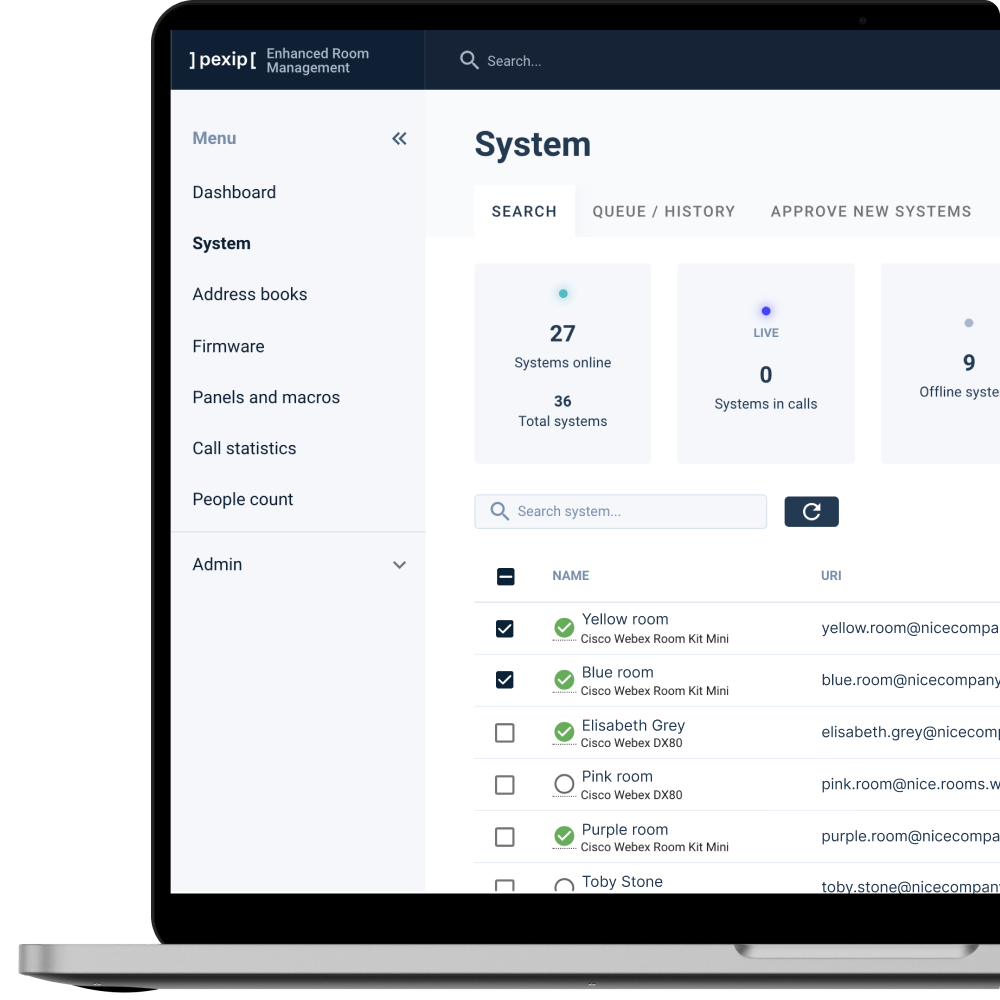Click the green status icon for Elisabeth Grey

(564, 732)
